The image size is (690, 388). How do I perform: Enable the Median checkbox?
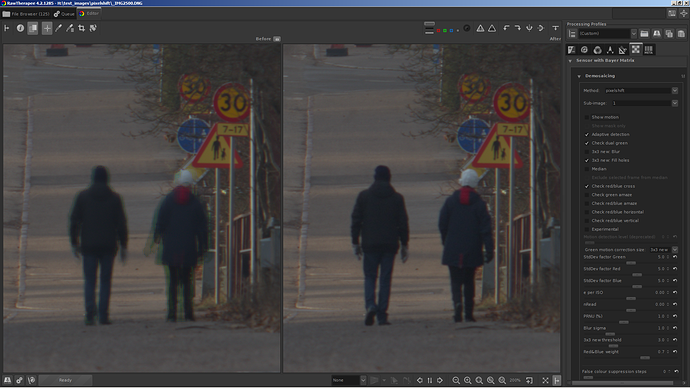click(587, 169)
